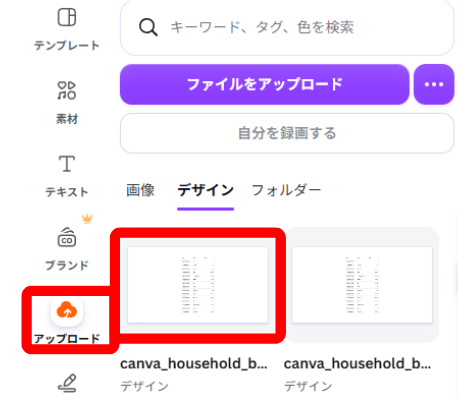Switch to the フォルダー tab
Viewport: 458px width, 407px height.
[x=286, y=190]
